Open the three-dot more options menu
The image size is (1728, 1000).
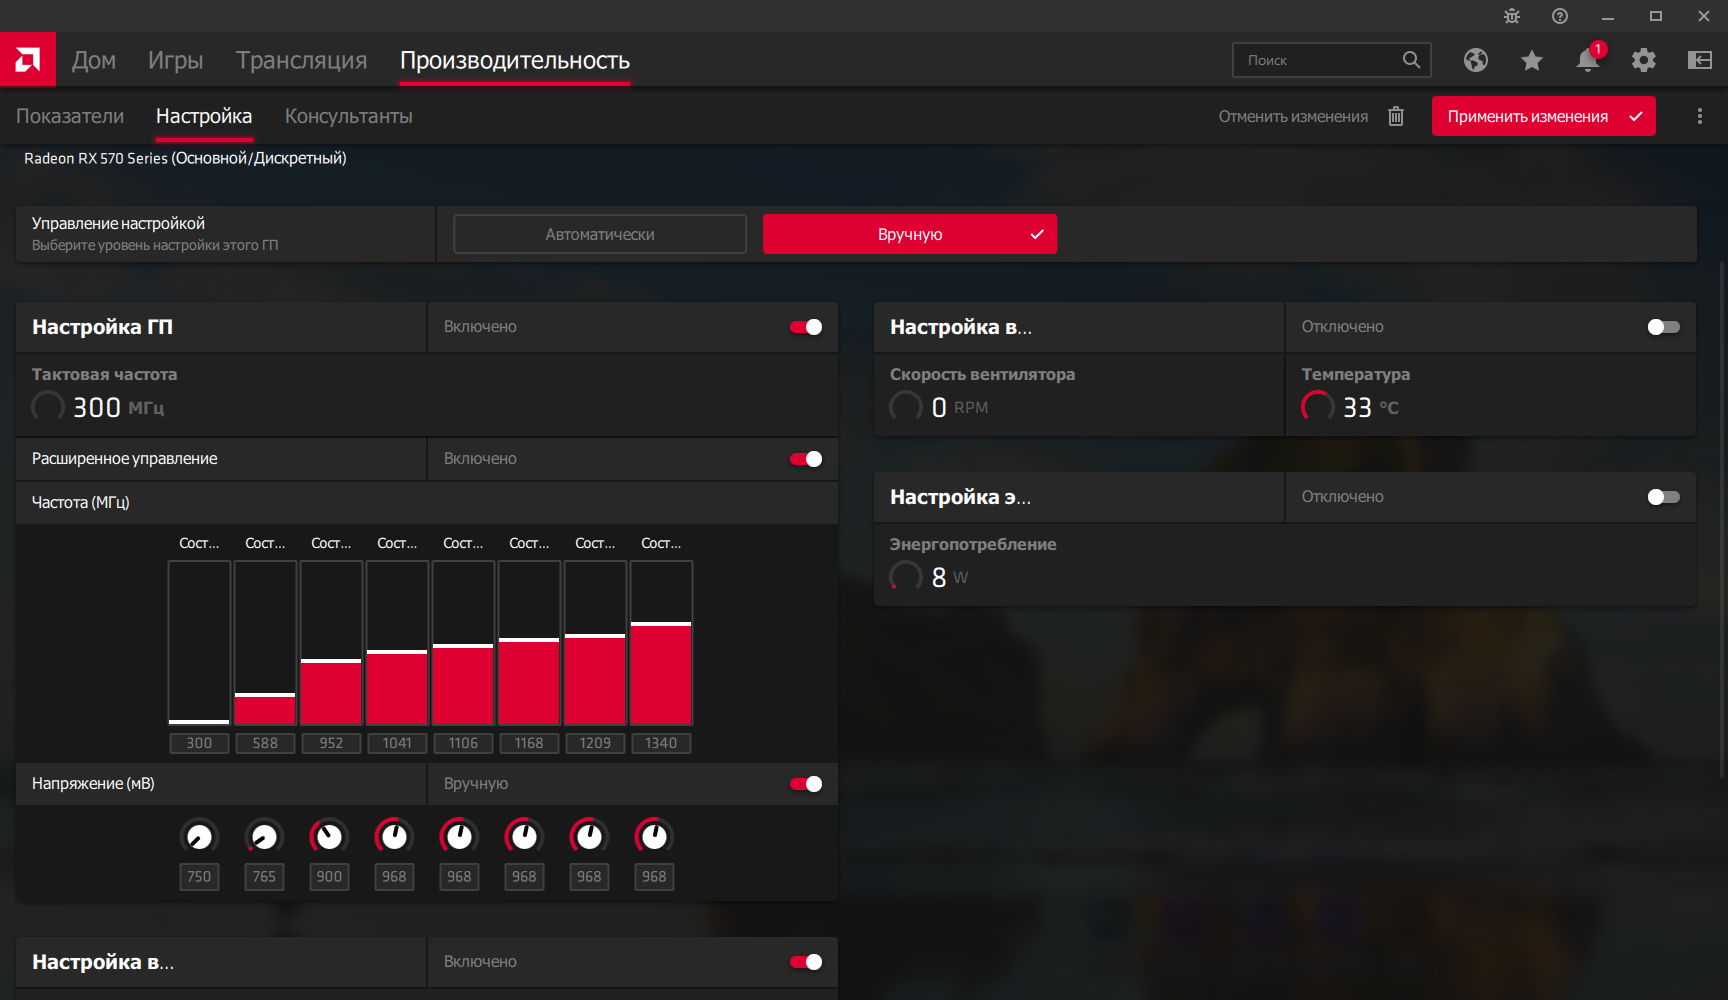[x=1699, y=116]
